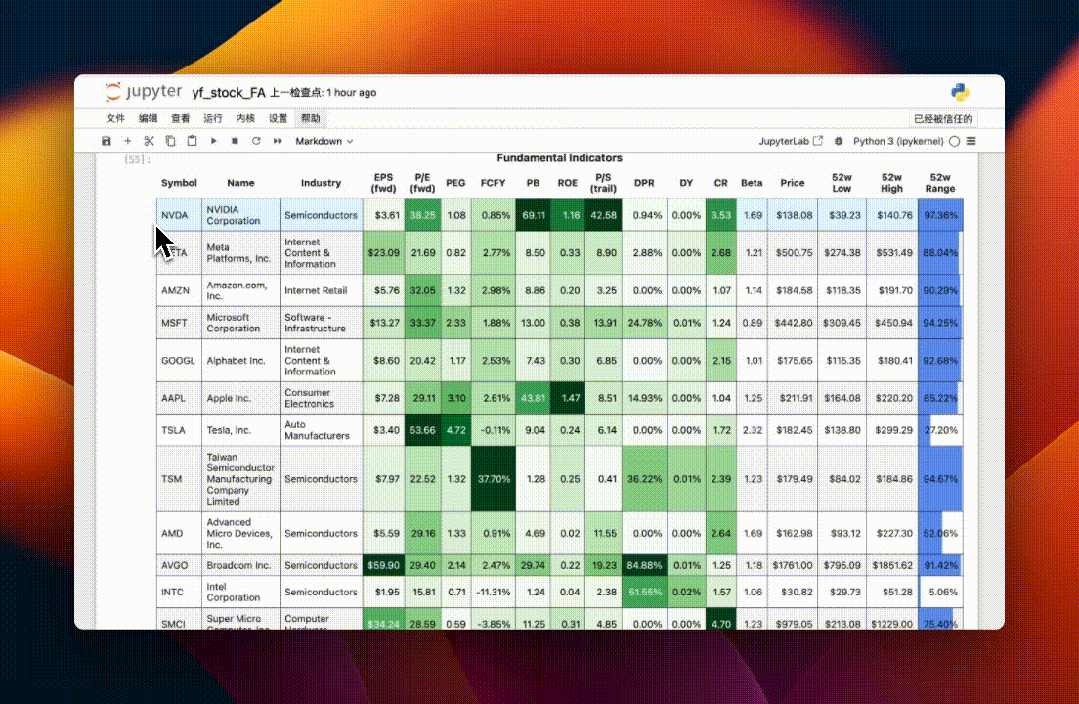1079x704 pixels.
Task: Paste a cell using the clipboard icon
Action: [x=192, y=141]
